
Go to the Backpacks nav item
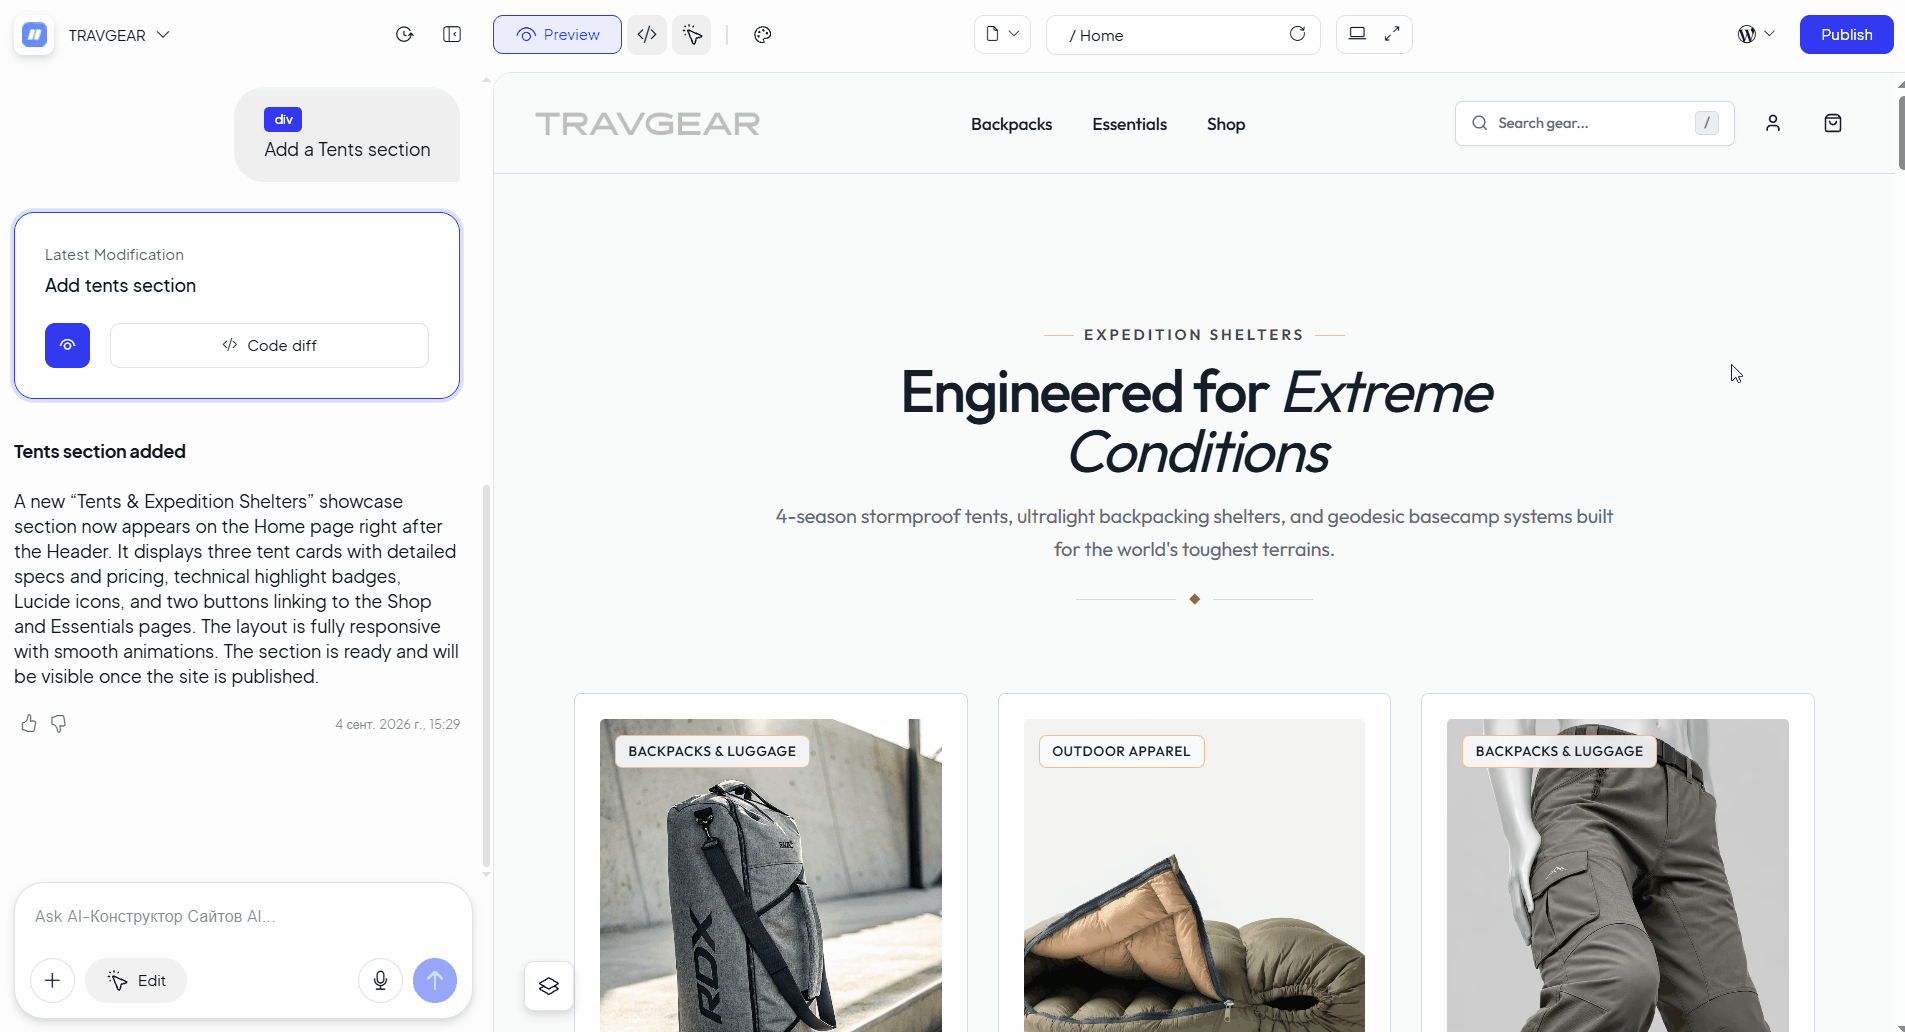(x=1011, y=124)
